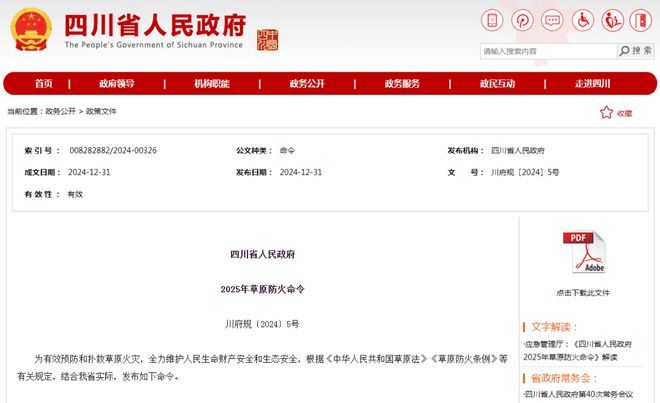This screenshot has width=660, height=403.
Task: Open the elderly care mode icon
Action: (612, 20)
